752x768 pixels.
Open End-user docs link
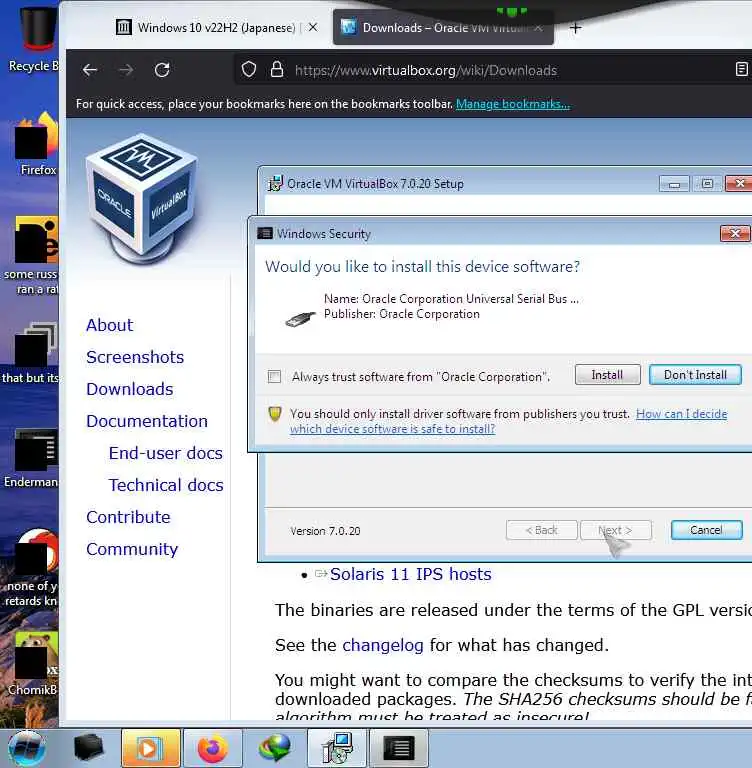166,453
